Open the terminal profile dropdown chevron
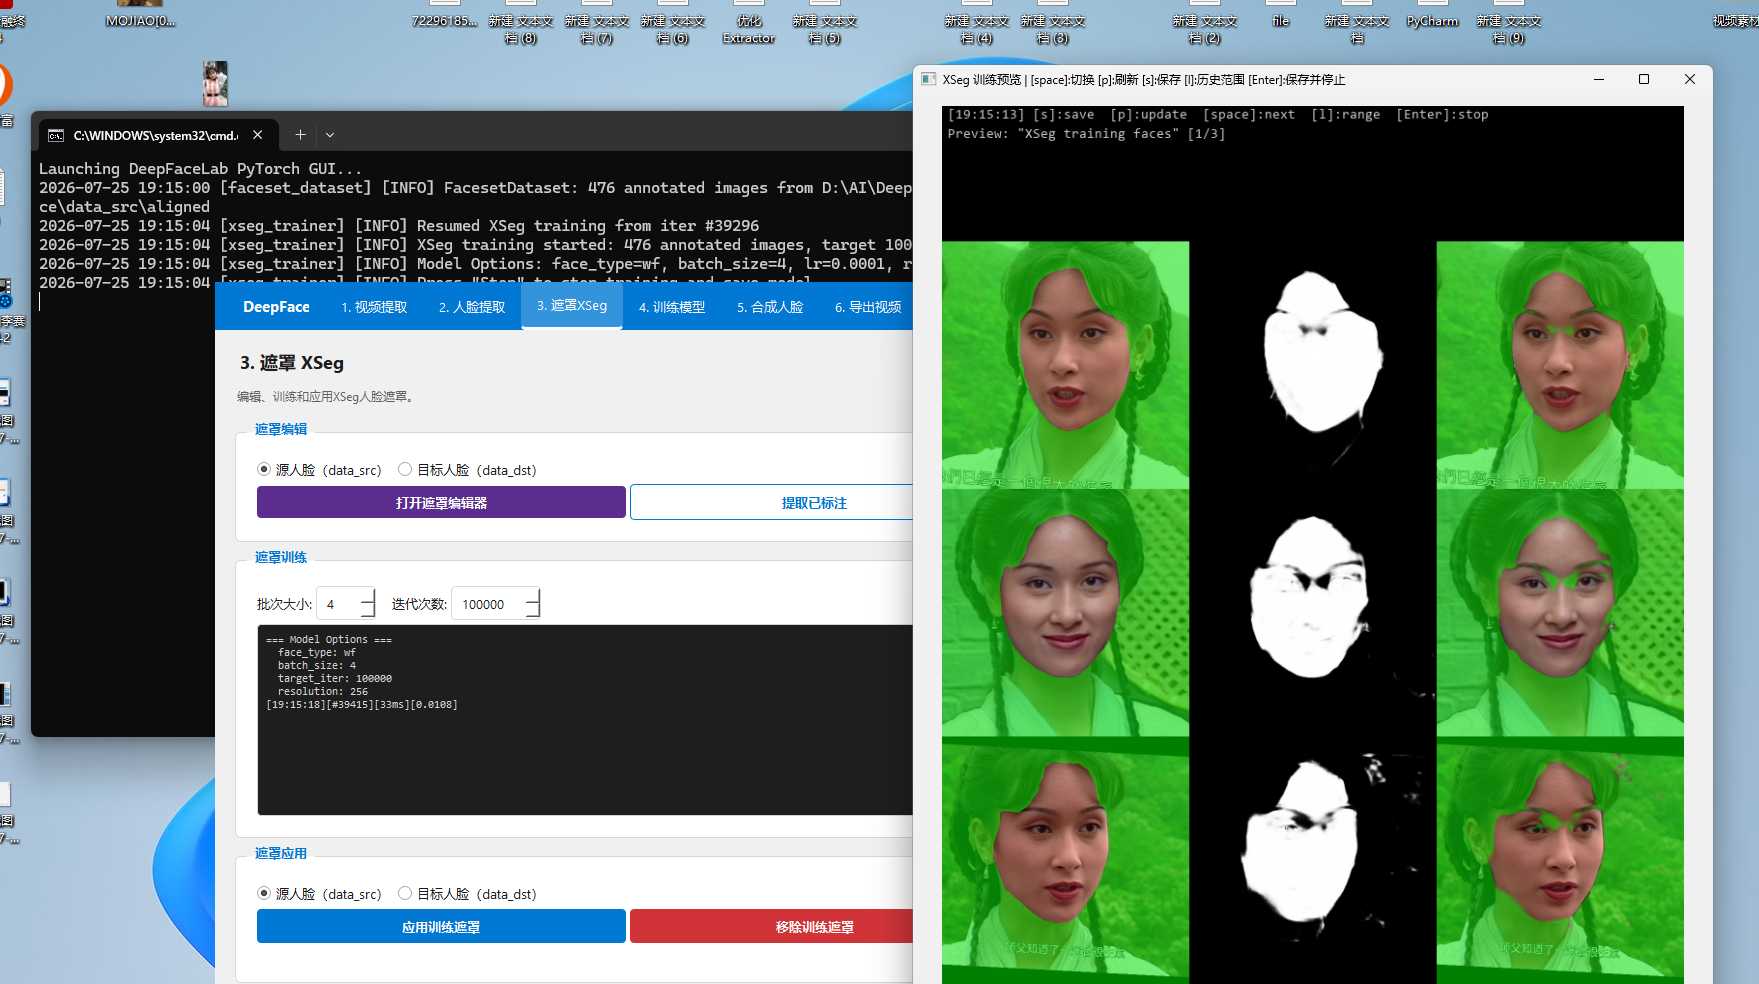The width and height of the screenshot is (1759, 984). 330,134
